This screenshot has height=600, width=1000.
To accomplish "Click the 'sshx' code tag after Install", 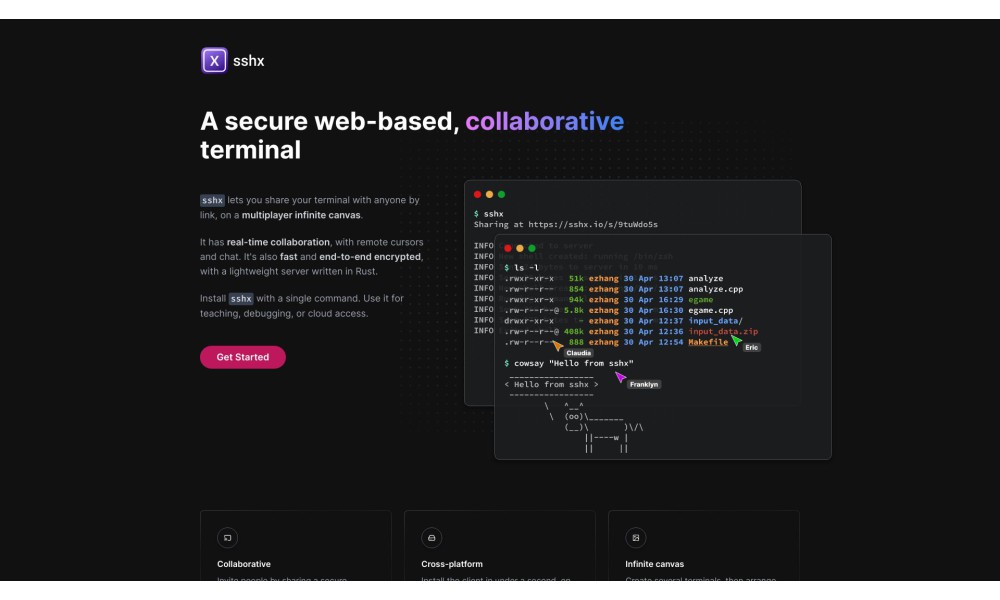I will (241, 298).
